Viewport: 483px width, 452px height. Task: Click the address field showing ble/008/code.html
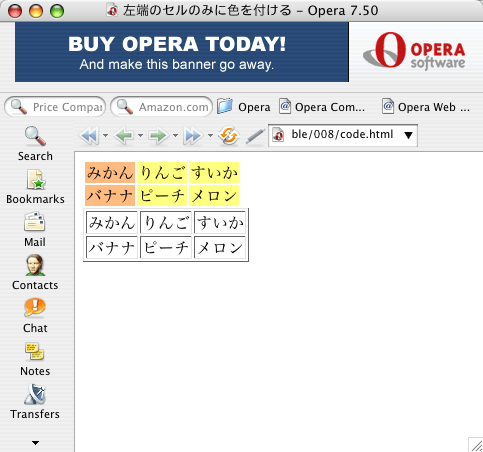pos(342,135)
